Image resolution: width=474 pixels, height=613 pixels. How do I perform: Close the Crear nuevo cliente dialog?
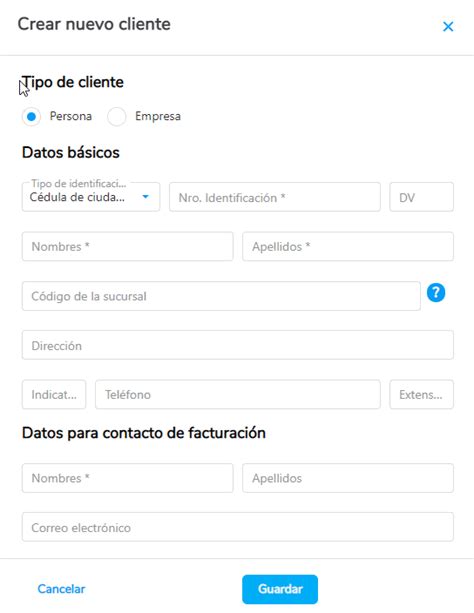pyautogui.click(x=448, y=27)
